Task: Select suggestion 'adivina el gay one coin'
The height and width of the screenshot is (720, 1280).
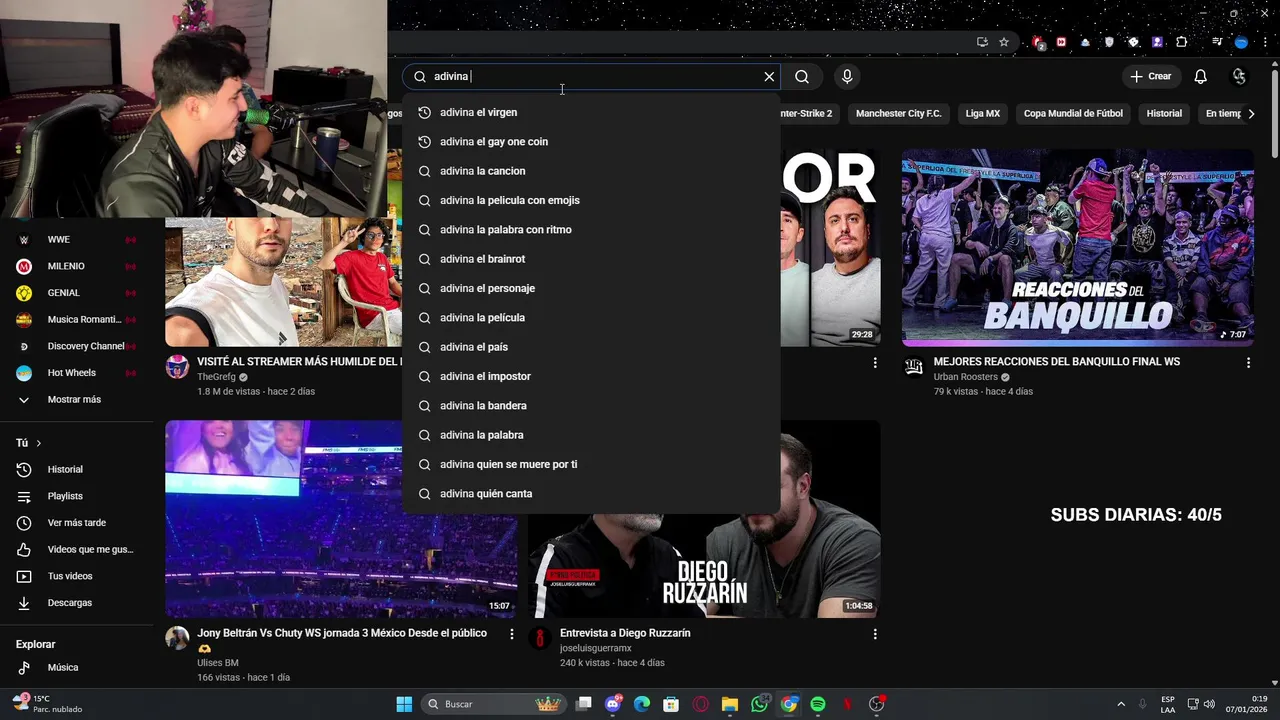Action: (591, 142)
